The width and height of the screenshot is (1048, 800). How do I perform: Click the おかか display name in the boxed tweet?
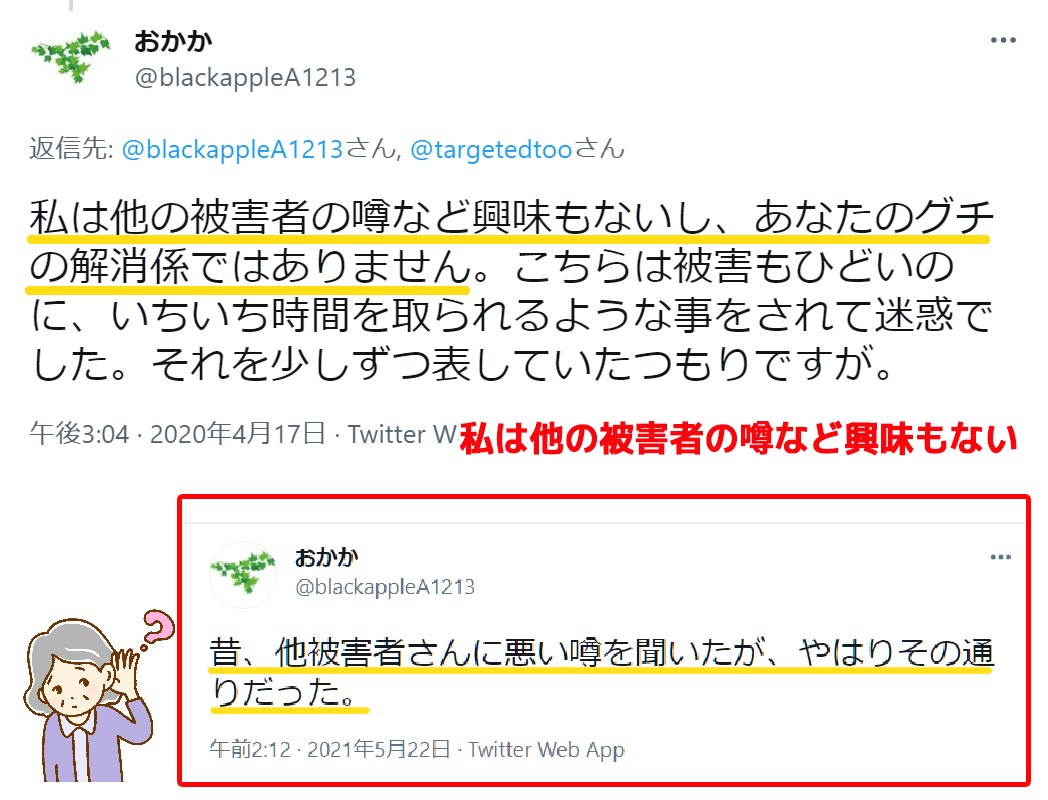(327, 557)
